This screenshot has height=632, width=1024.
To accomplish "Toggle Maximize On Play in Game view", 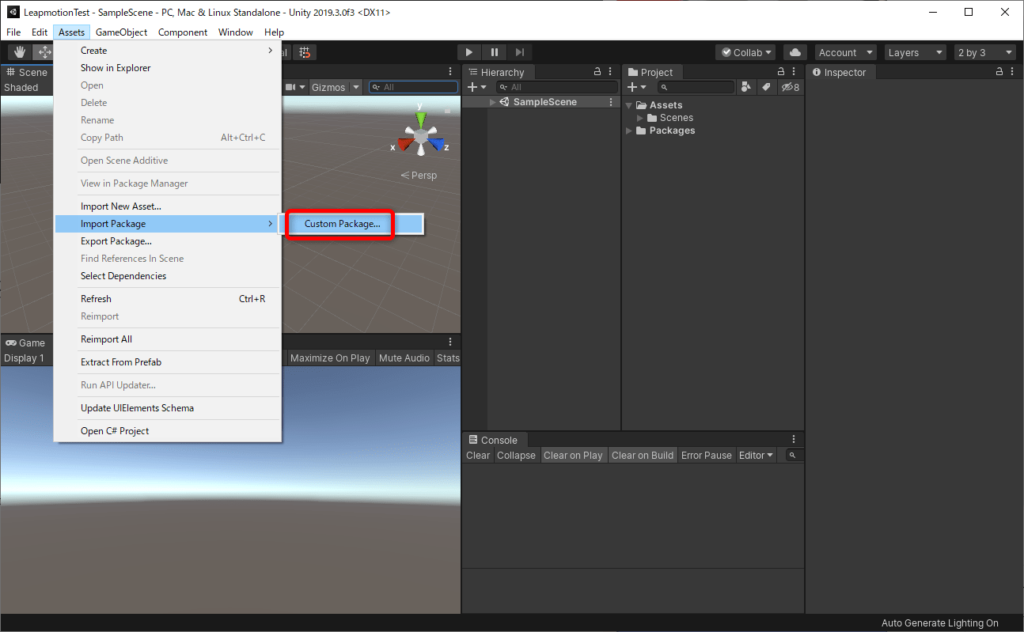I will point(330,358).
